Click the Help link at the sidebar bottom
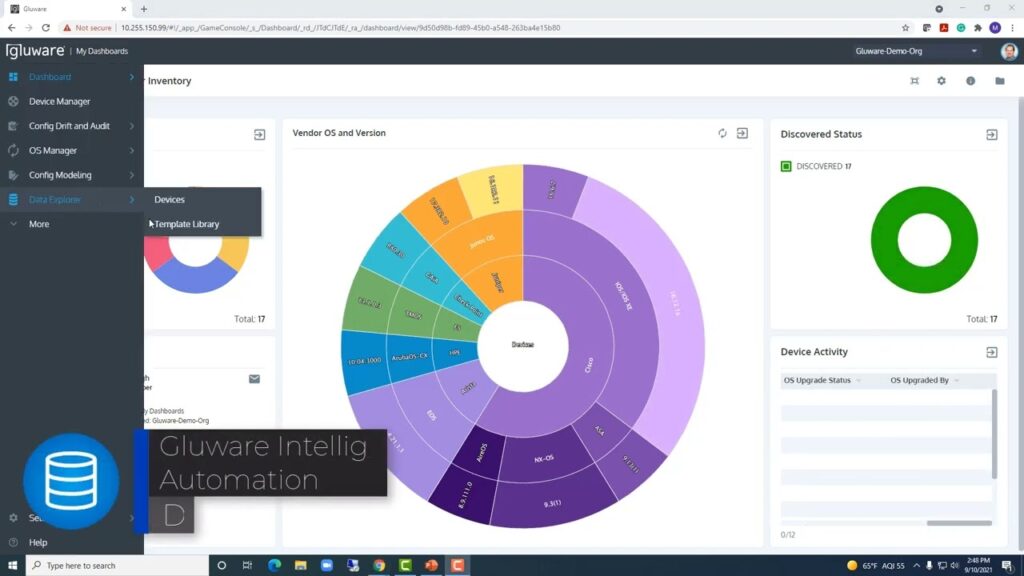The height and width of the screenshot is (576, 1024). (37, 542)
